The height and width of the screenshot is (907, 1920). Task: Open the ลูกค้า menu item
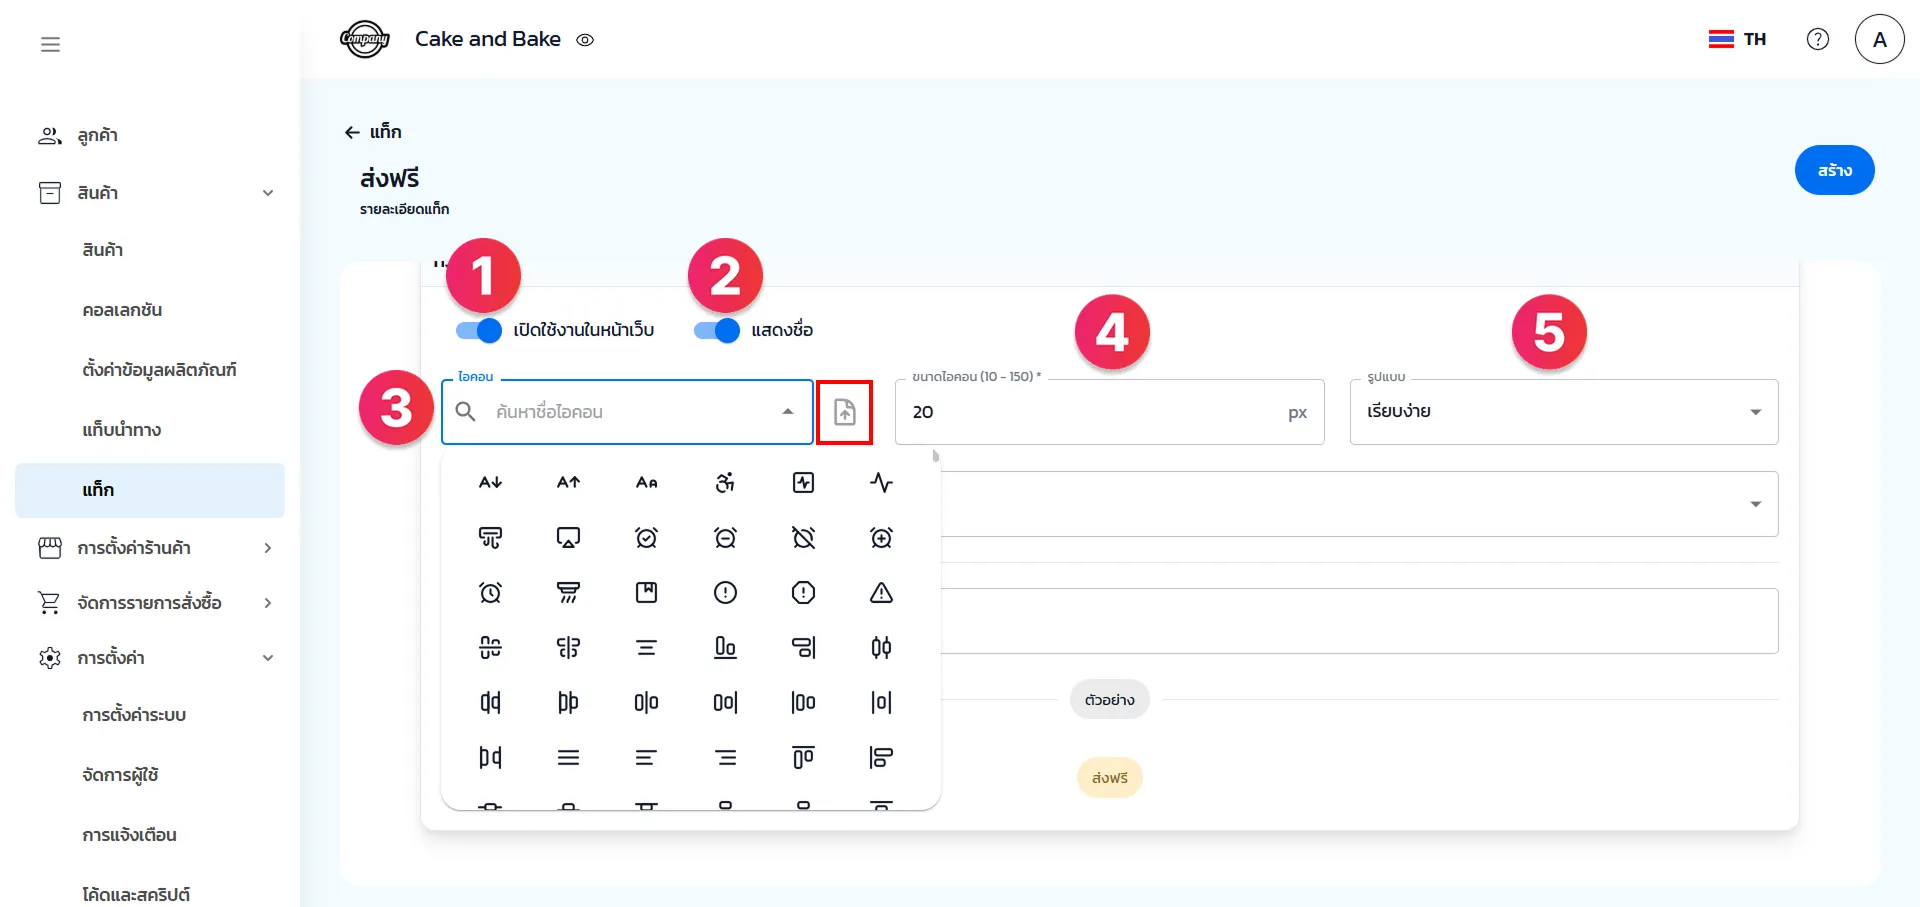pyautogui.click(x=97, y=136)
